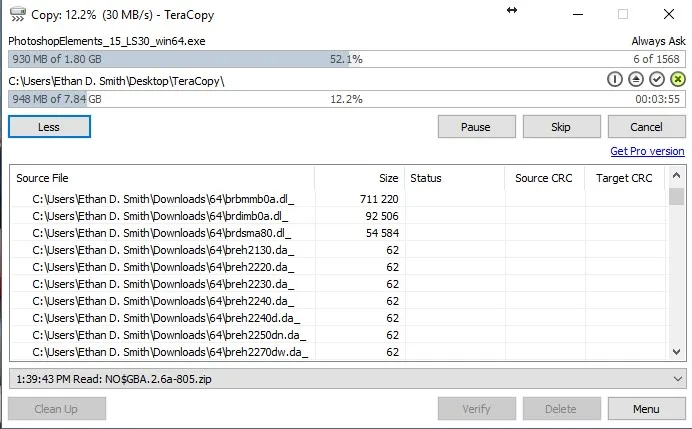Toggle the verify checkmark icon
This screenshot has height=429, width=692.
point(657,79)
